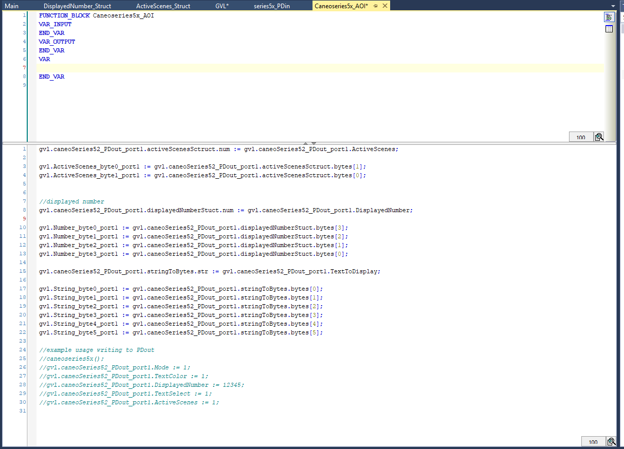624x449 pixels.
Task: Click the gvl.String_byte5_port1 line
Action: click(181, 333)
